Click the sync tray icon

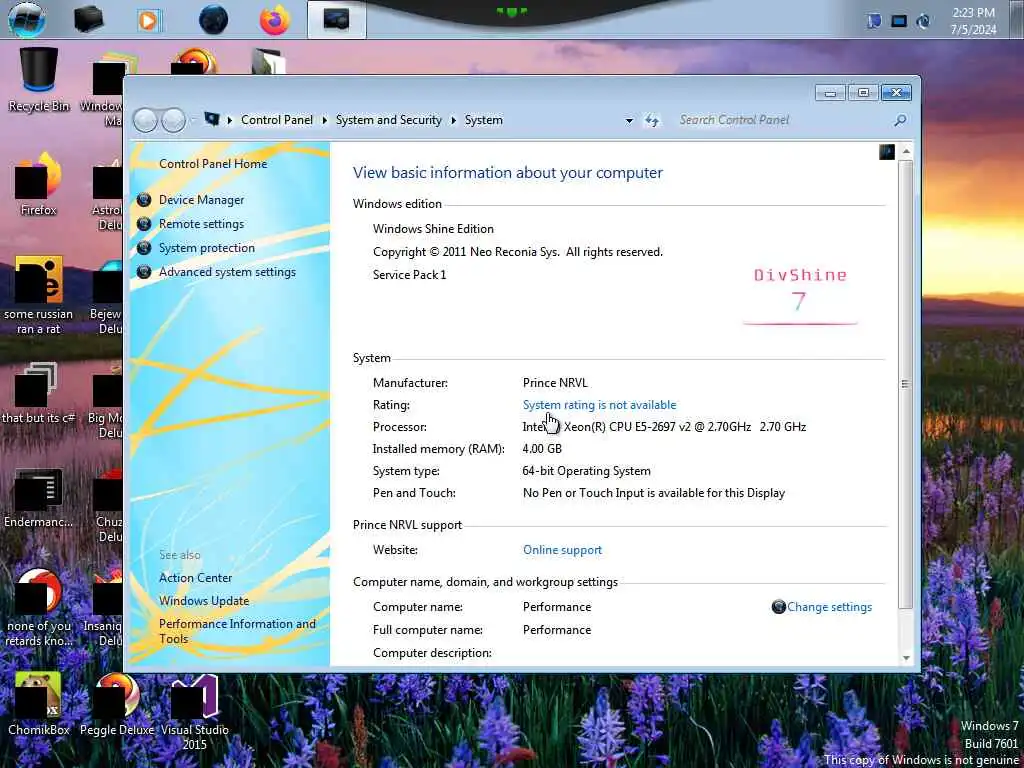pyautogui.click(x=923, y=21)
